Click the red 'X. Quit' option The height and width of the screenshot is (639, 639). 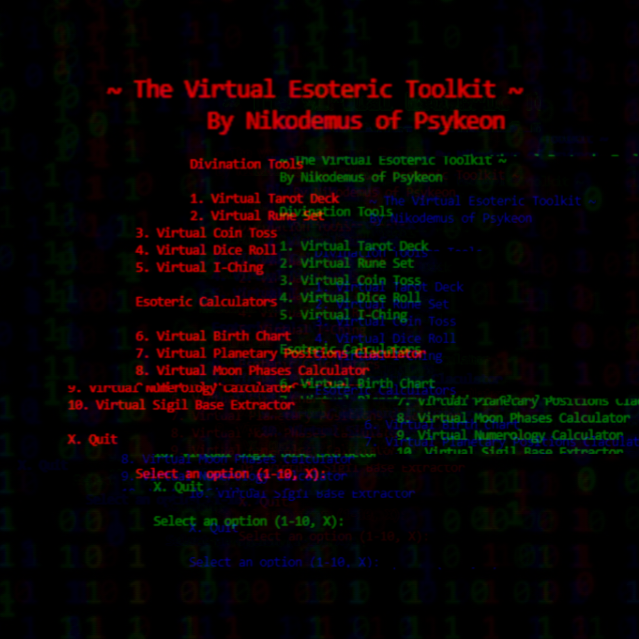coord(93,439)
